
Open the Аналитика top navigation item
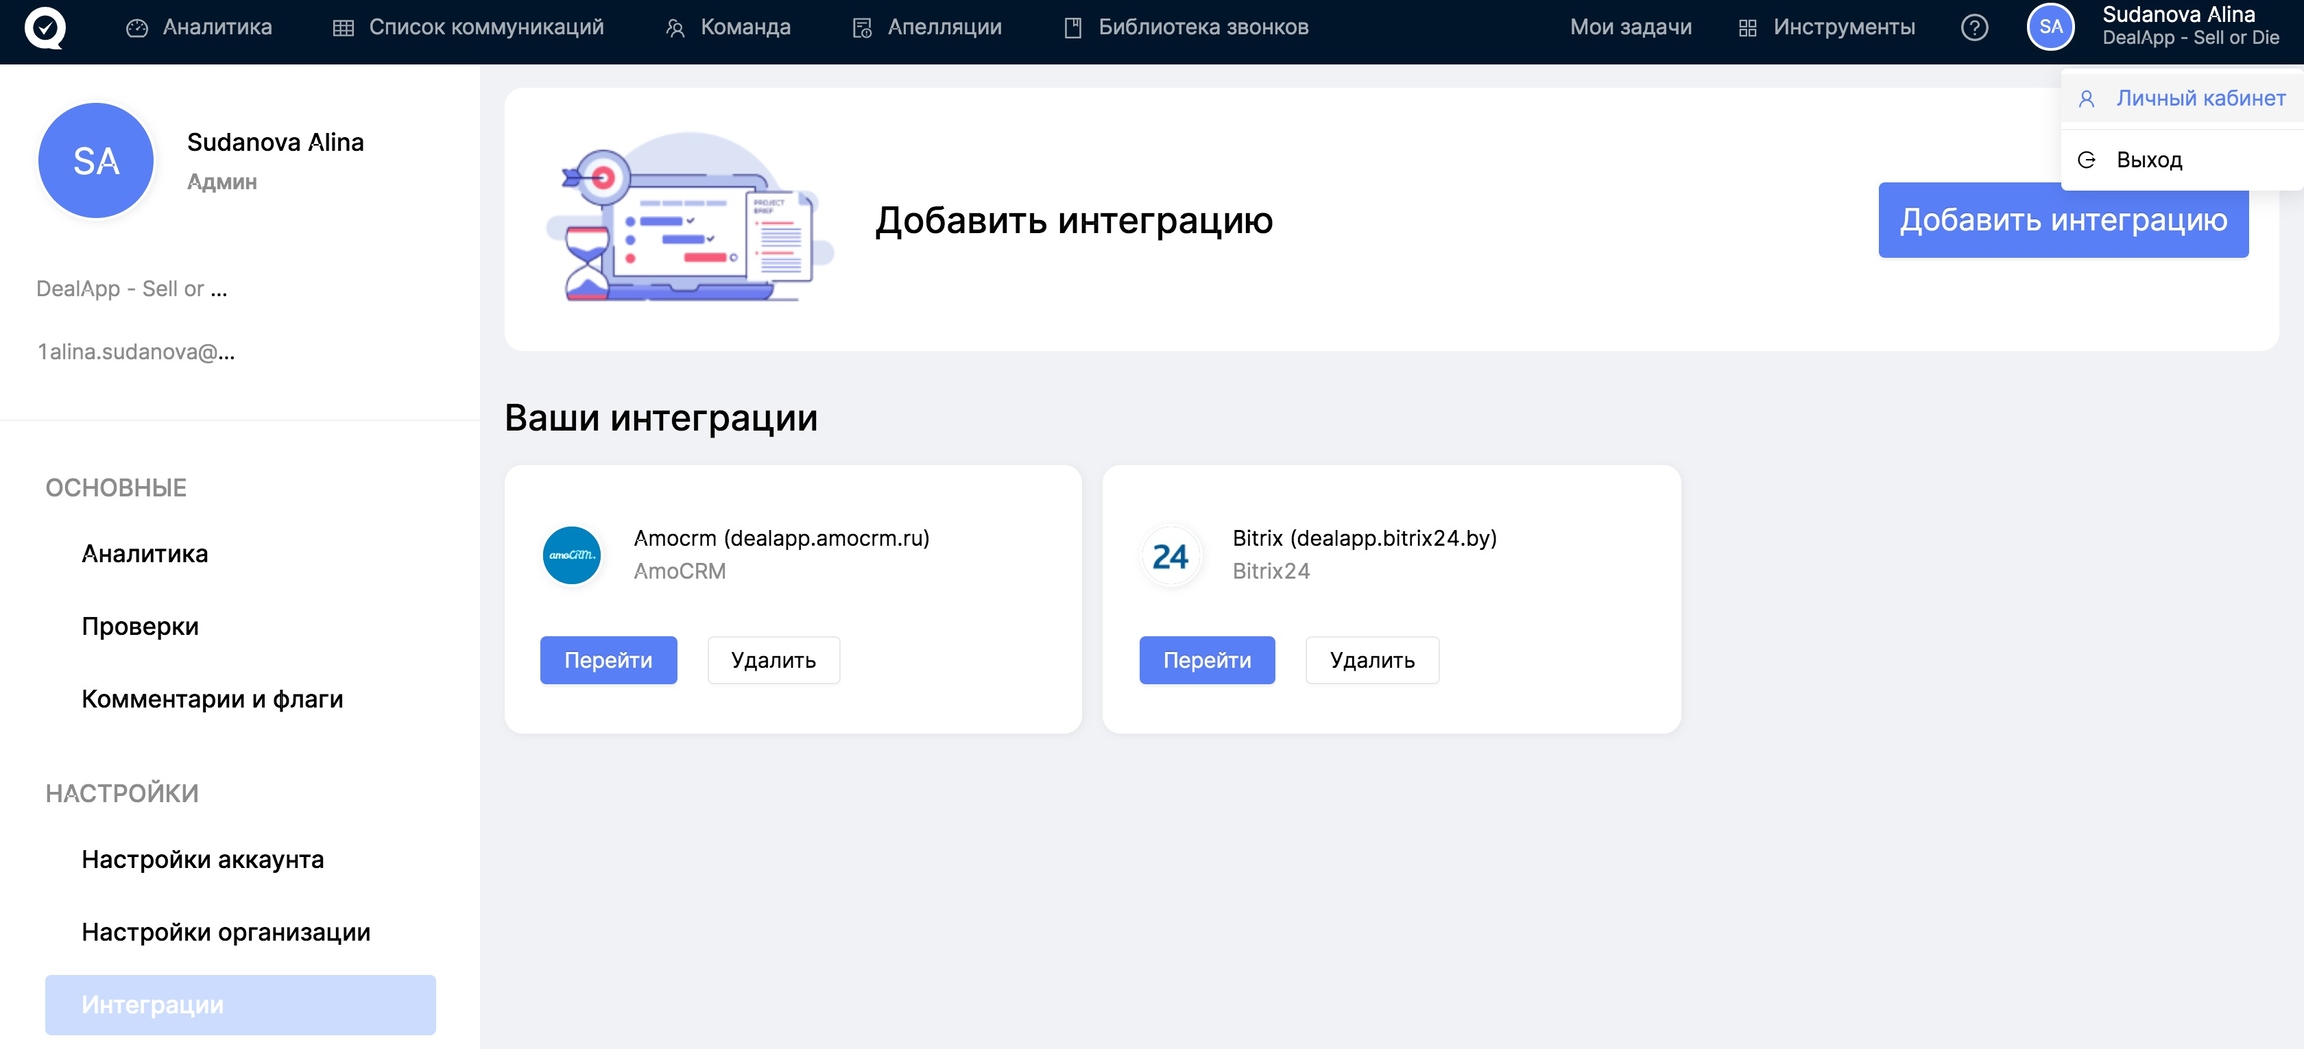click(x=199, y=27)
